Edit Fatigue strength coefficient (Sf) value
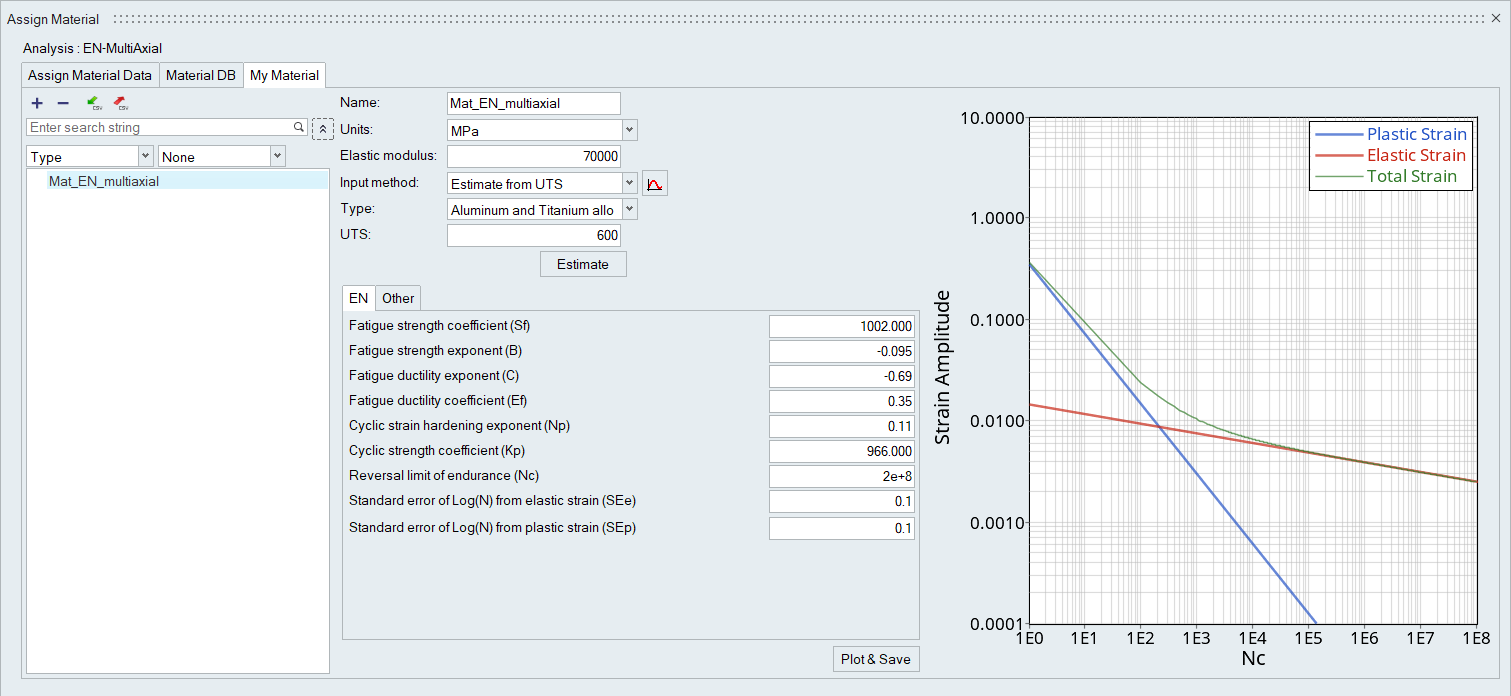Viewport: 1511px width, 696px height. coord(842,326)
